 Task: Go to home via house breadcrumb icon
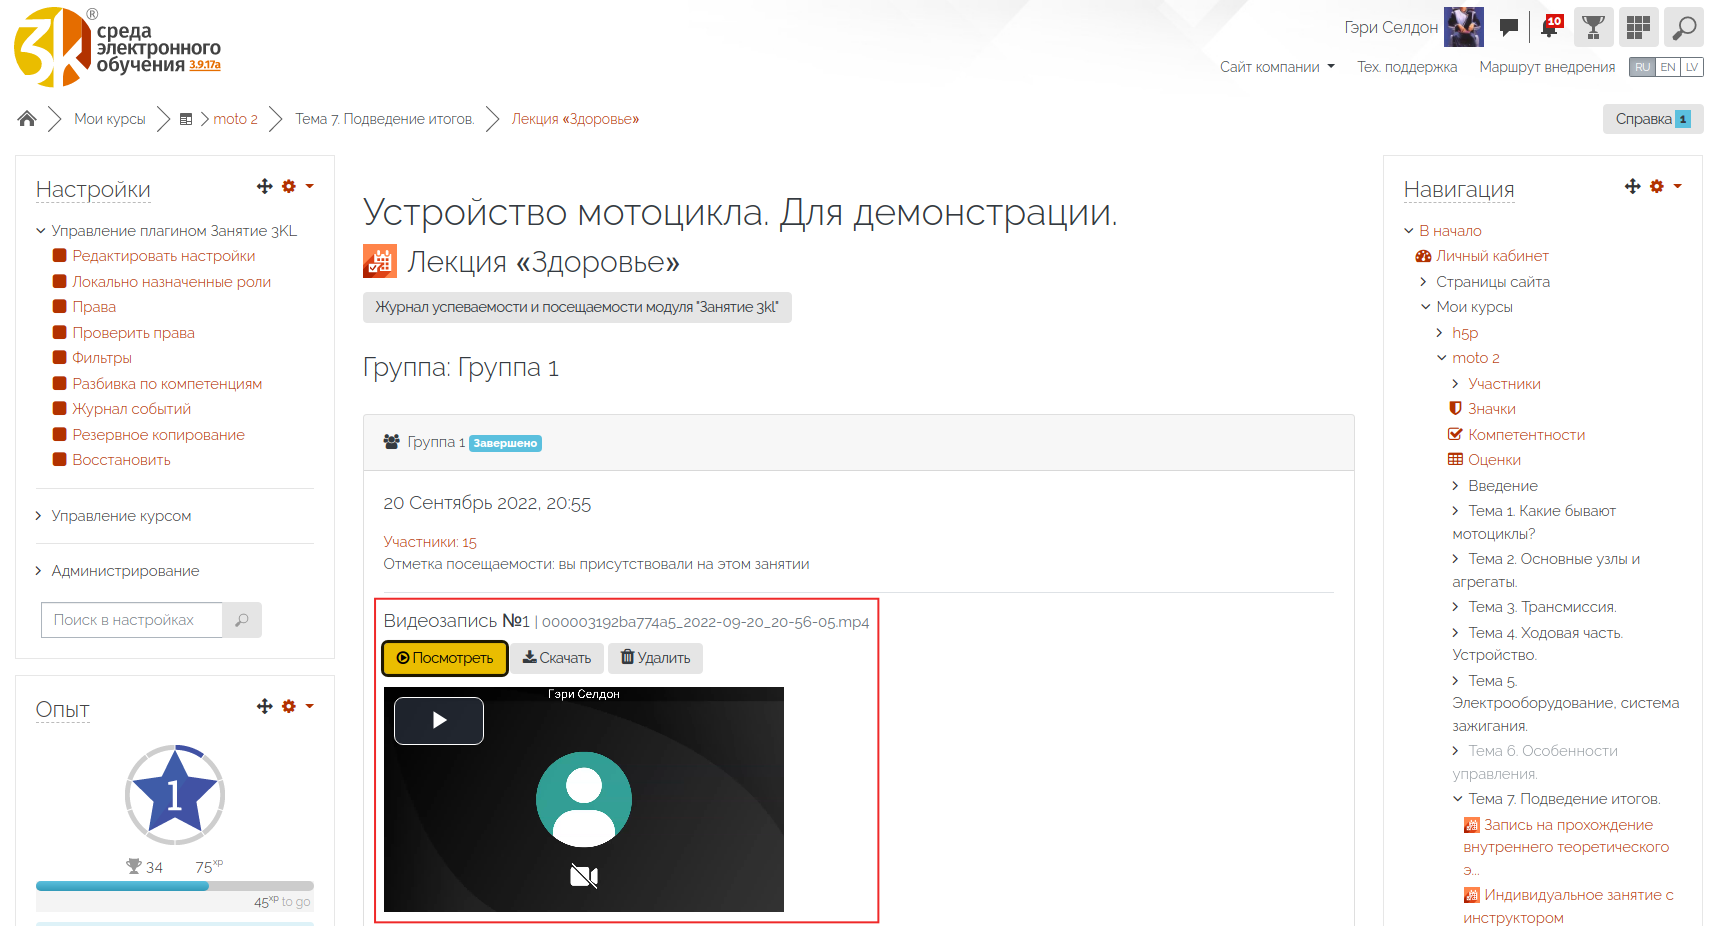click(27, 119)
